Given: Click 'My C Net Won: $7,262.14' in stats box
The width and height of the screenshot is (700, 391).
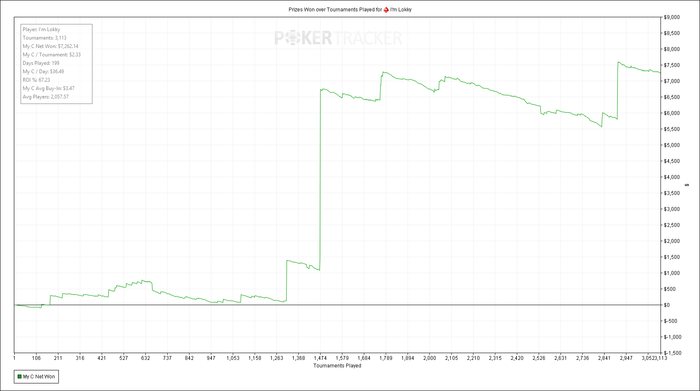Looking at the screenshot, I should tap(50, 46).
